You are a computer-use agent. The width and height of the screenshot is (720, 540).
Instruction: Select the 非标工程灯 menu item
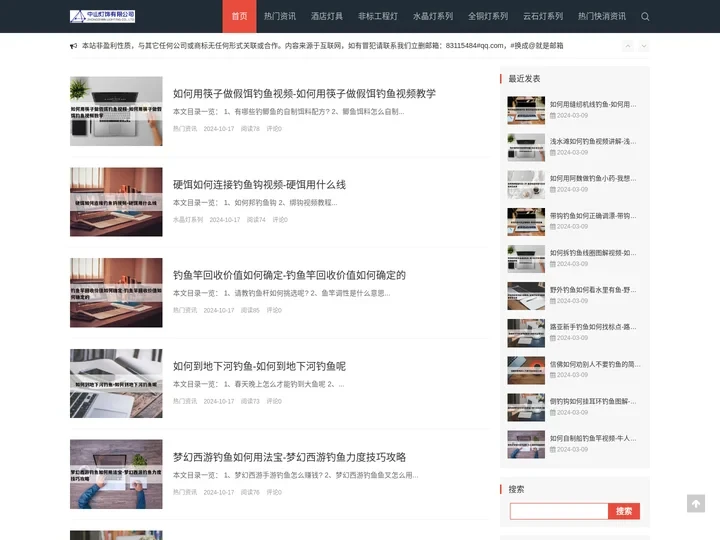click(378, 17)
